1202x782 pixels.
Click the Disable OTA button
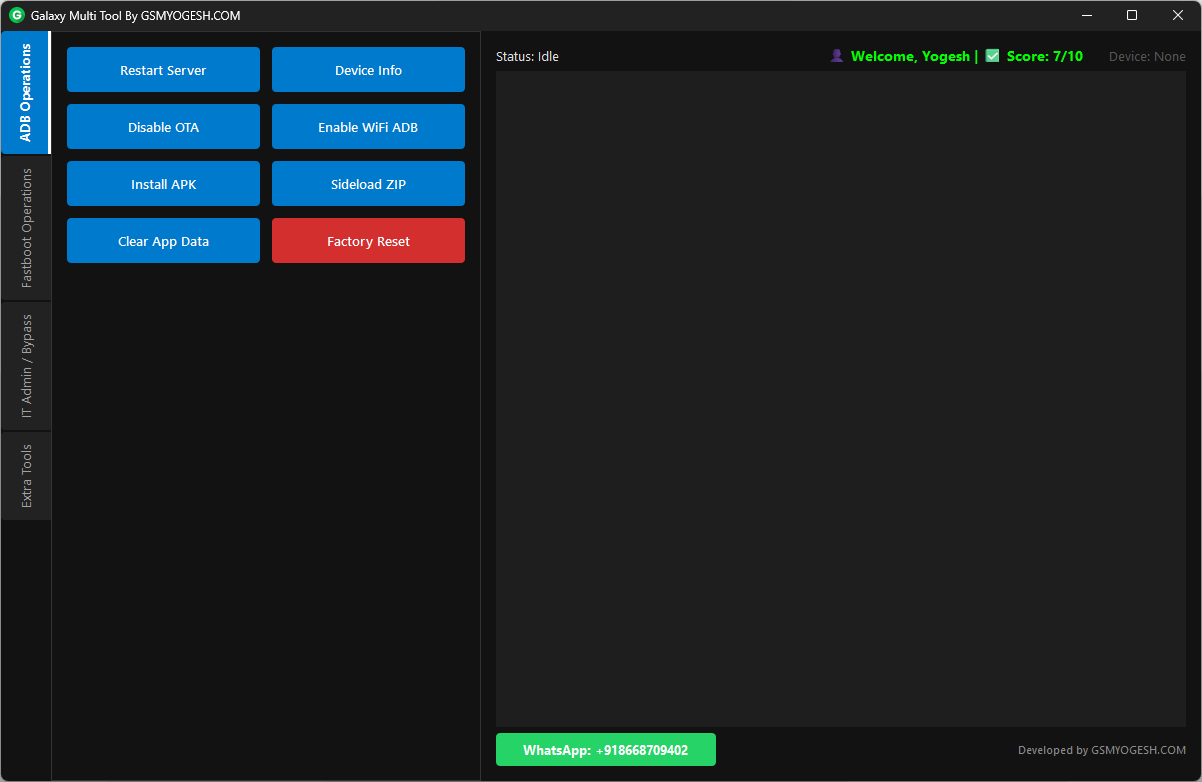click(163, 127)
